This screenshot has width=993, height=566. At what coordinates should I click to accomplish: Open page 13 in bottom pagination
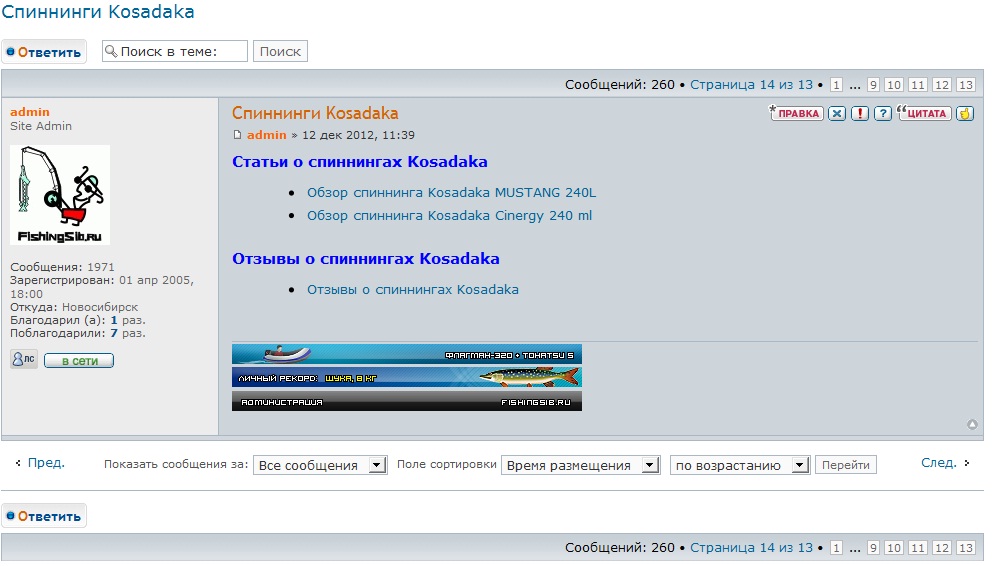(x=966, y=548)
